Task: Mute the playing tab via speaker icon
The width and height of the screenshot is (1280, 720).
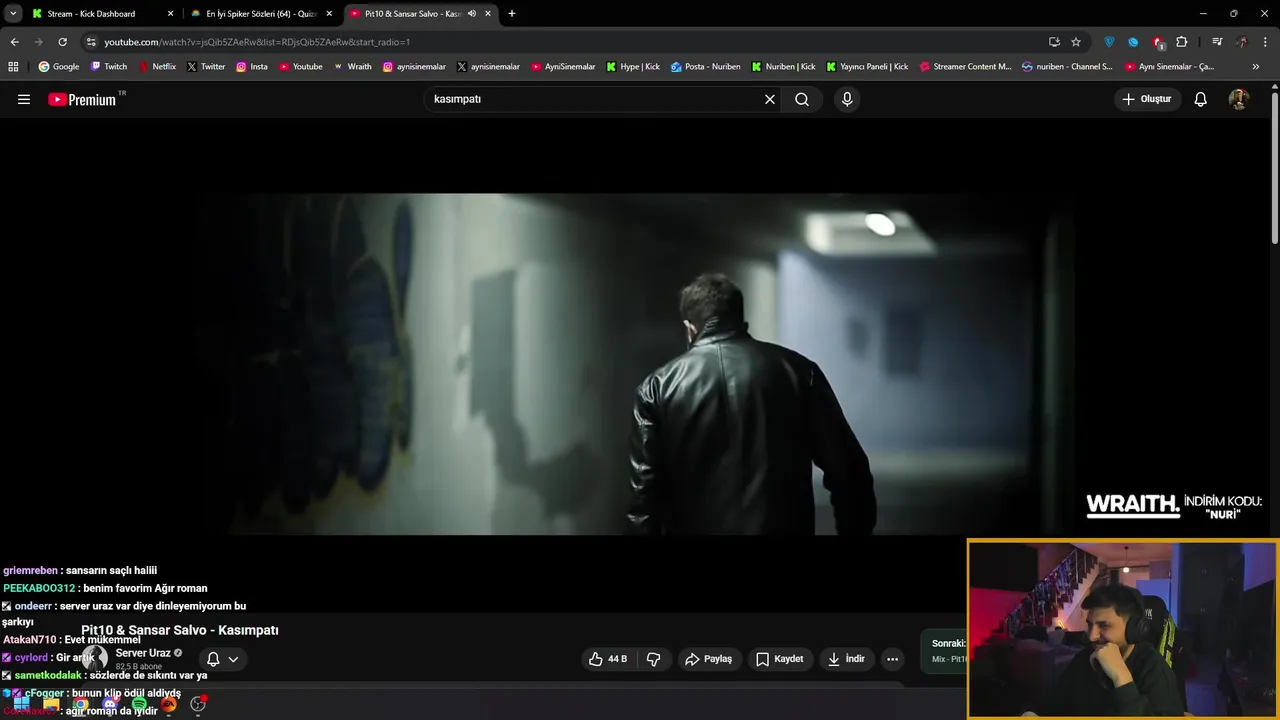Action: click(x=472, y=14)
